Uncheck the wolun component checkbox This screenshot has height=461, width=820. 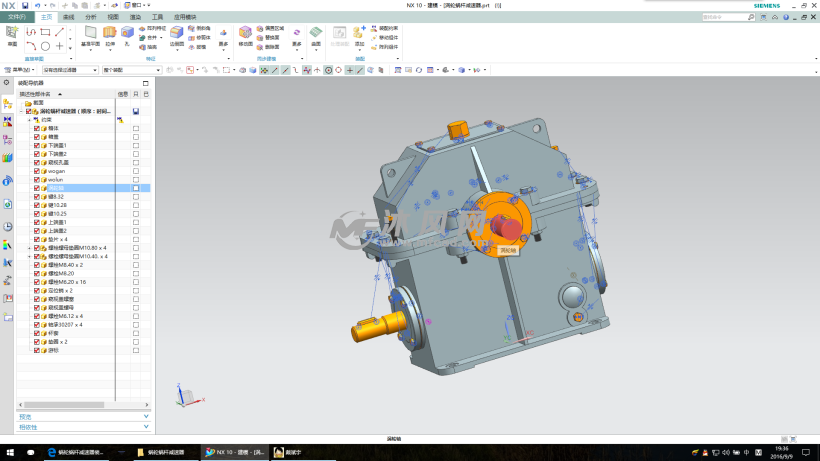click(x=37, y=180)
